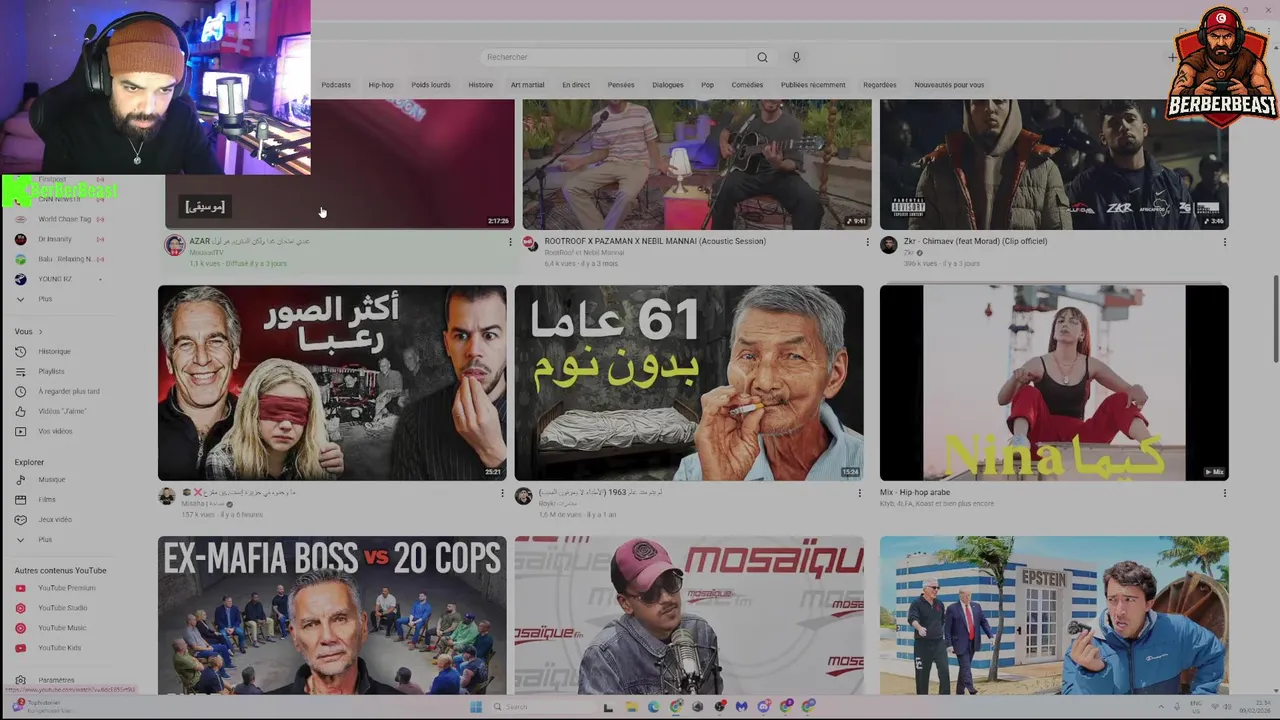Open Zkr - Chimaev title link

[975, 241]
